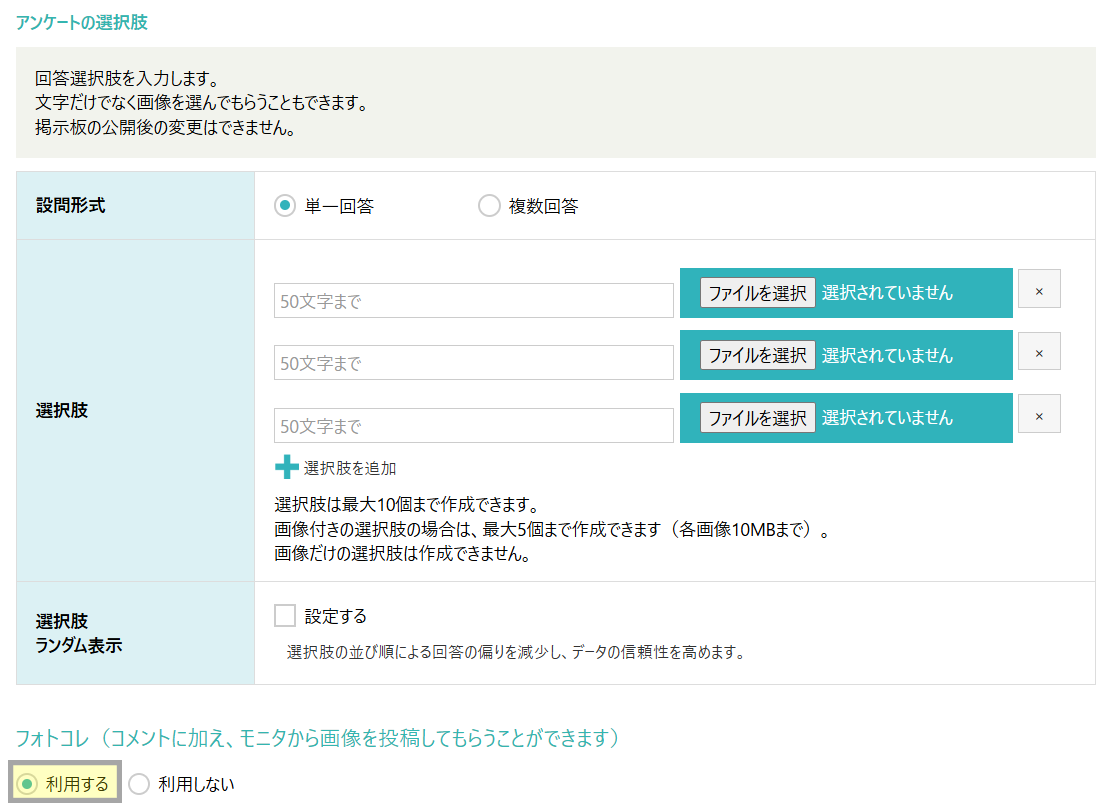
Task: Click the second 50文字まで choice input field
Action: pyautogui.click(x=474, y=363)
